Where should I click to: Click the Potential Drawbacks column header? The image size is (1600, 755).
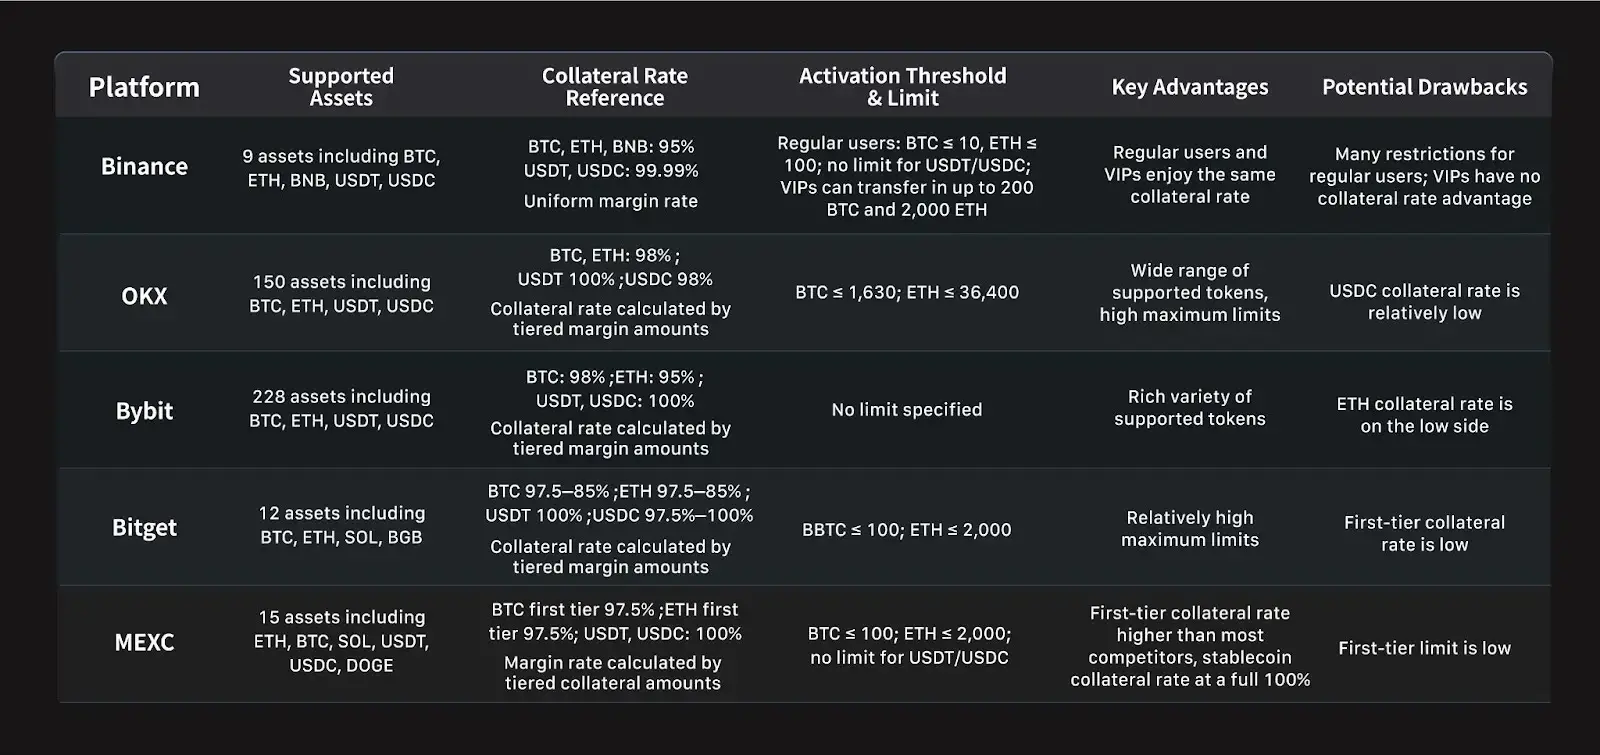[1424, 87]
